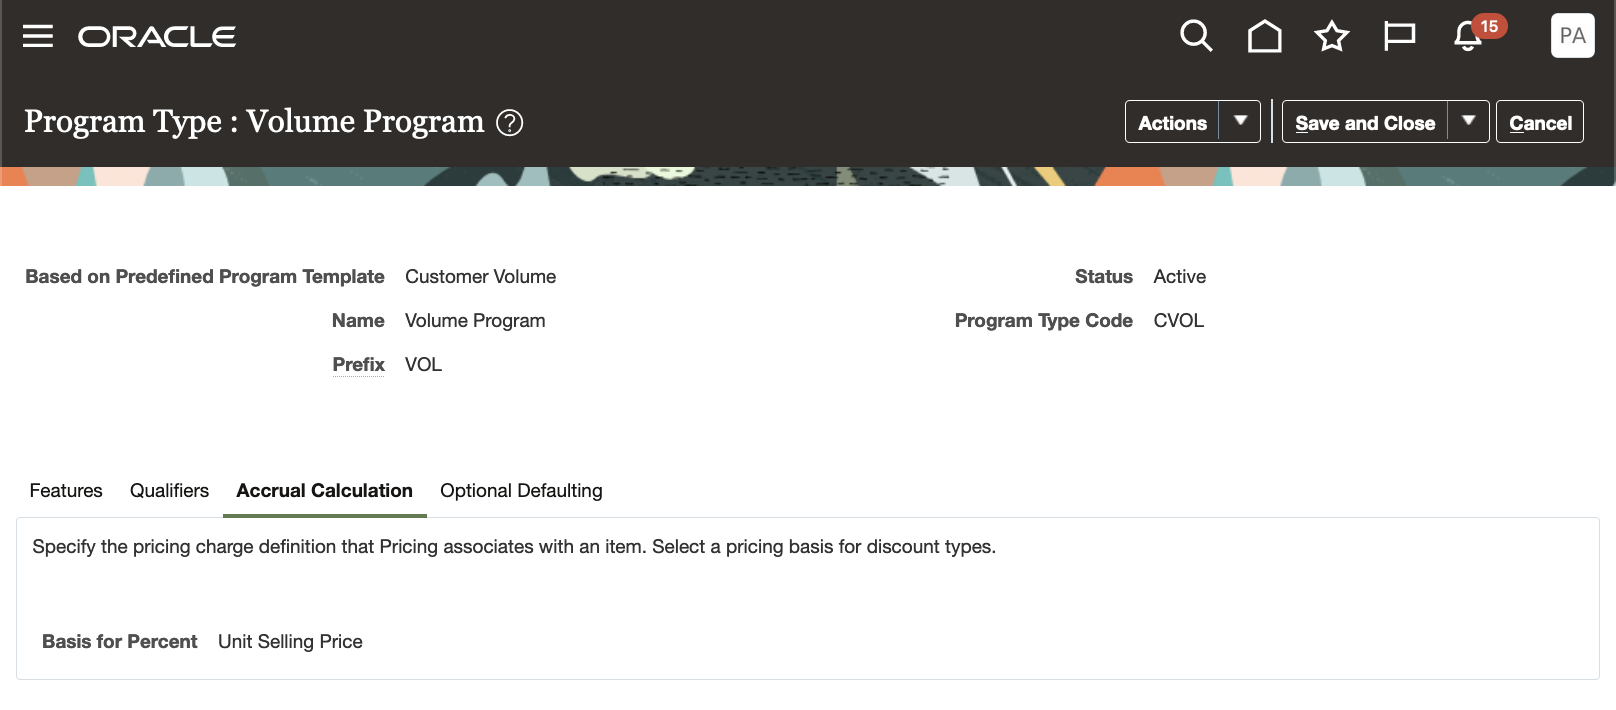
Task: Open the navigation hamburger menu
Action: [37, 36]
